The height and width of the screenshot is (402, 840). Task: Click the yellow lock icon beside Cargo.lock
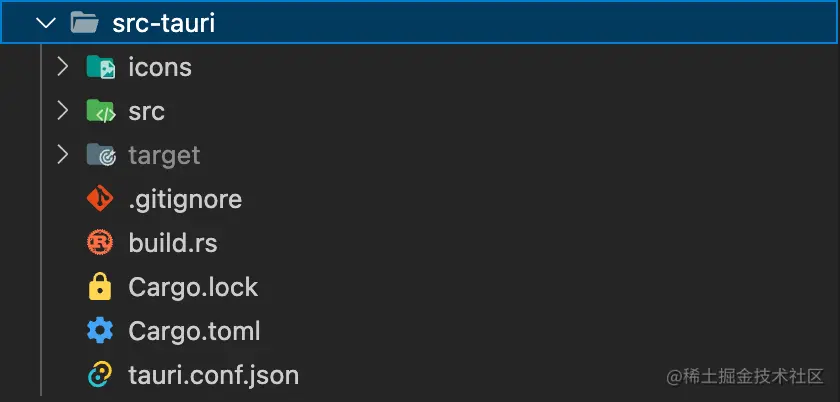100,288
